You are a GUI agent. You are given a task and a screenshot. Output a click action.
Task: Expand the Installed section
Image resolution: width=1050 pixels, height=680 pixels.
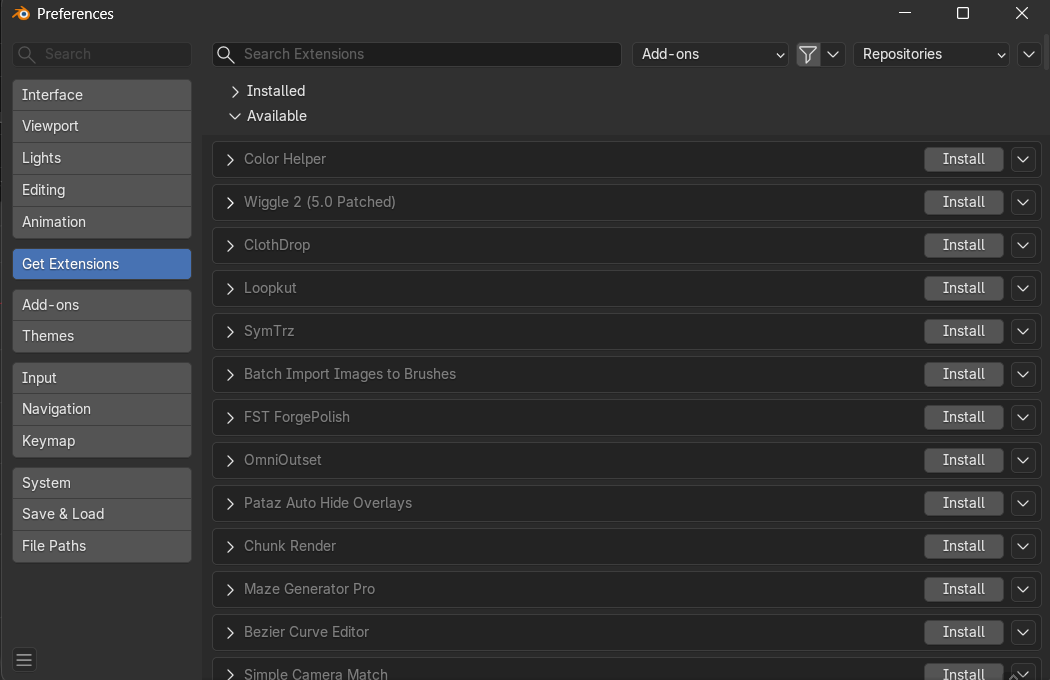tap(235, 91)
